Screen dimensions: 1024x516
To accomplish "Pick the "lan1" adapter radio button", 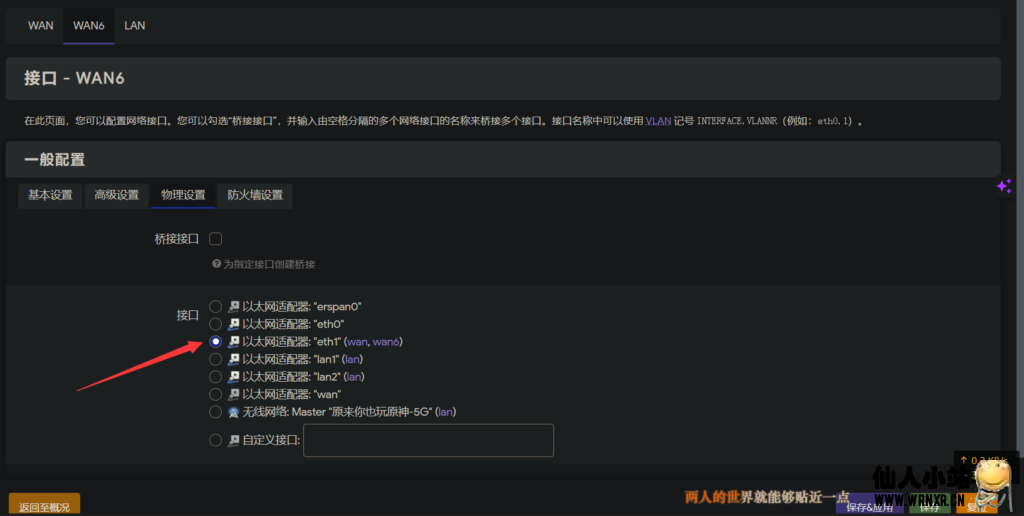I will 216,359.
